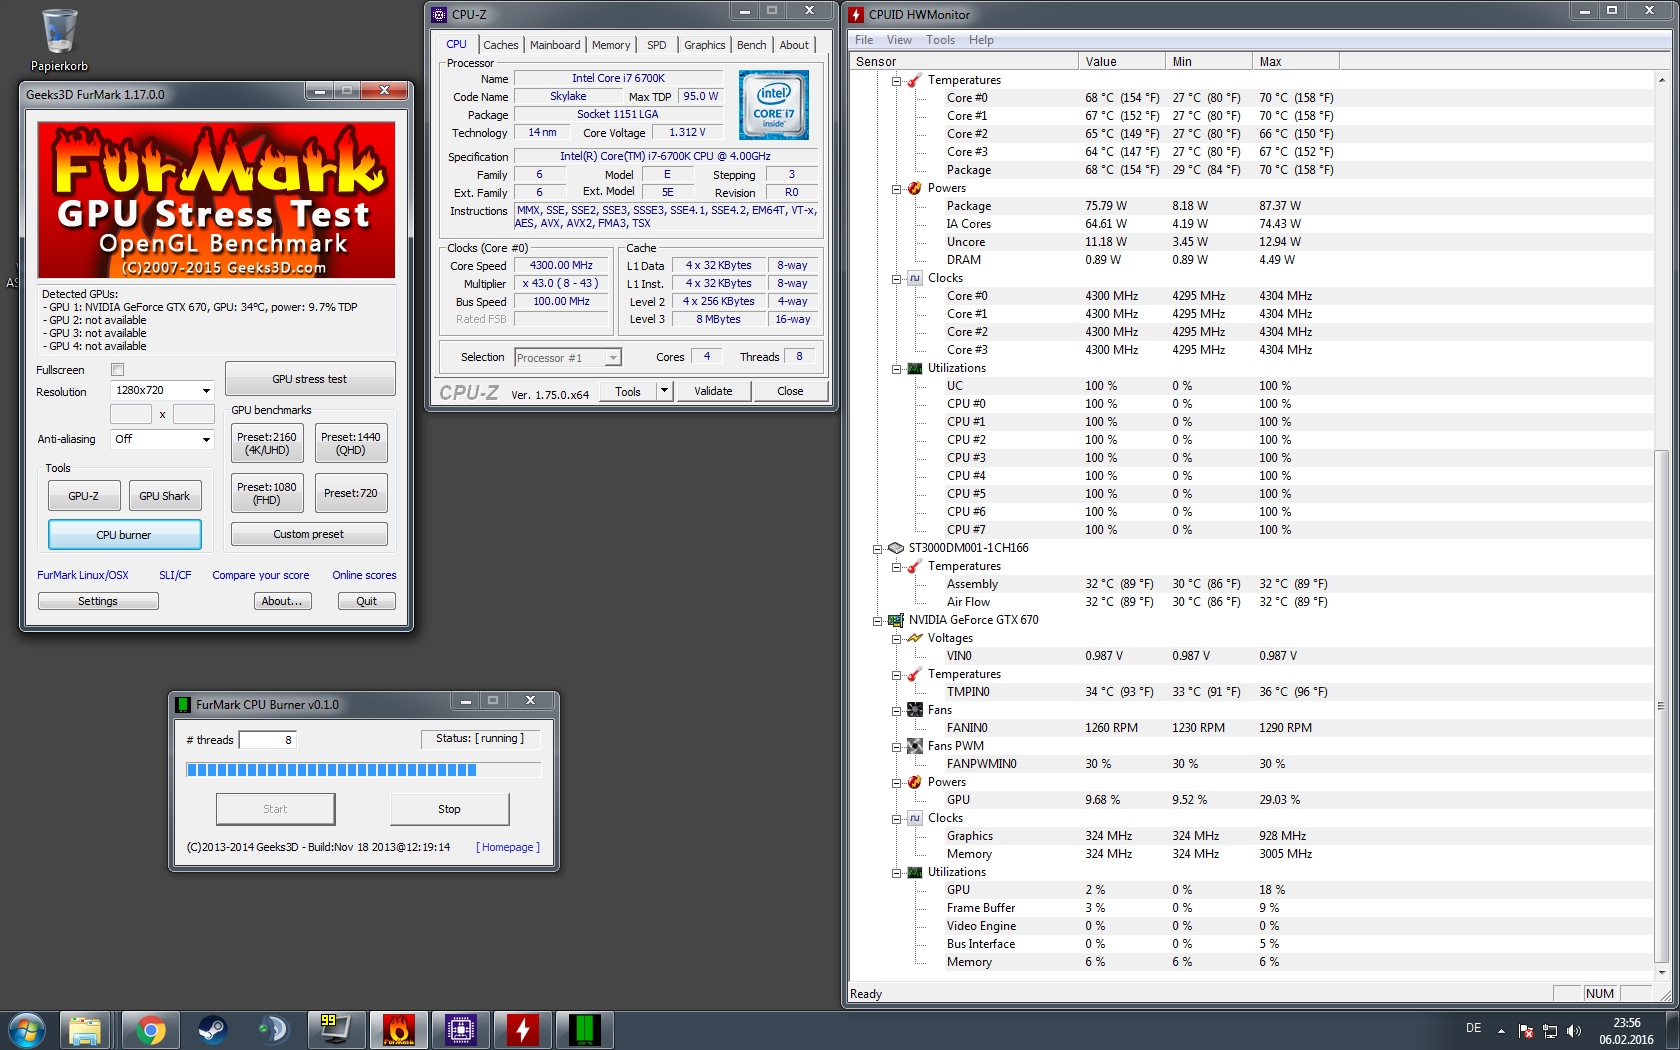Switch to CPU Burner taskbar icon
Image resolution: width=1680 pixels, height=1050 pixels.
[x=585, y=1030]
